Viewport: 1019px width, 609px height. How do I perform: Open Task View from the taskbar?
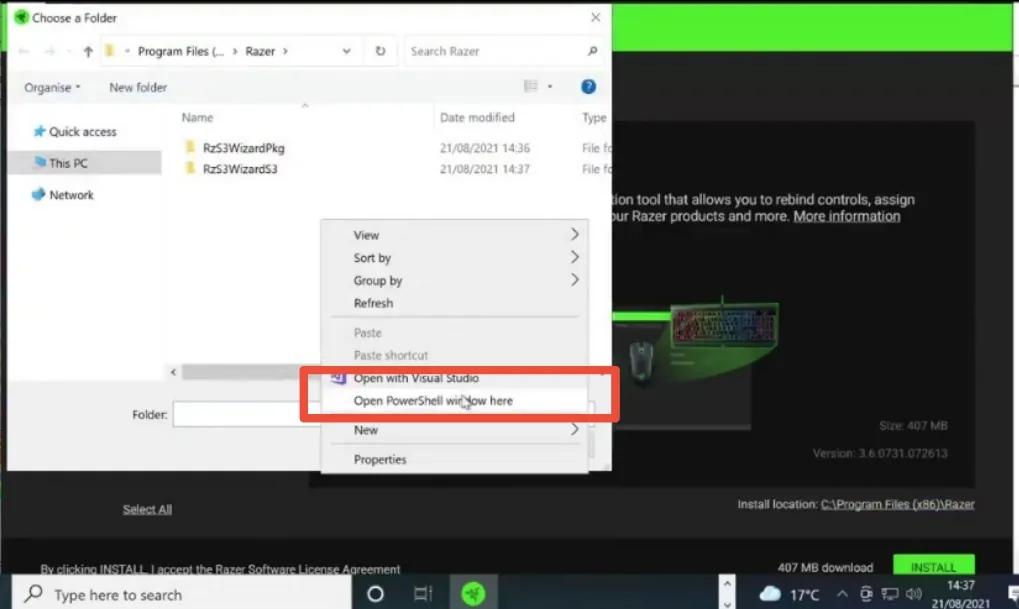click(x=421, y=592)
